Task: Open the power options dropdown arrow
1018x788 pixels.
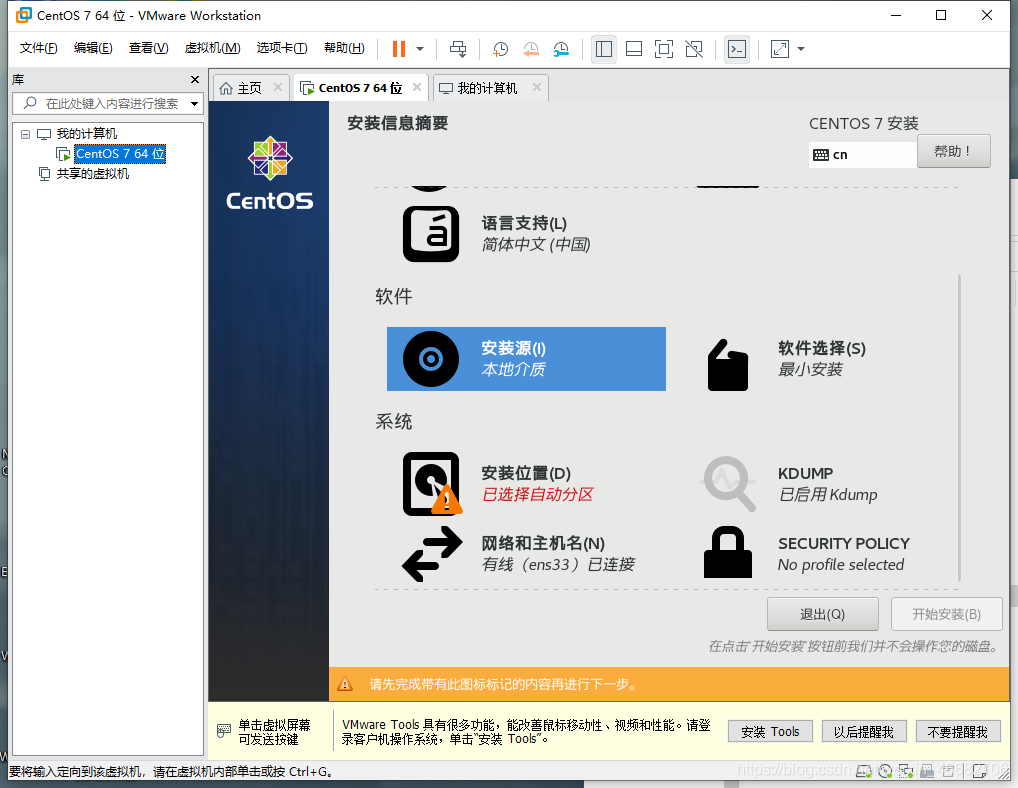Action: [420, 49]
